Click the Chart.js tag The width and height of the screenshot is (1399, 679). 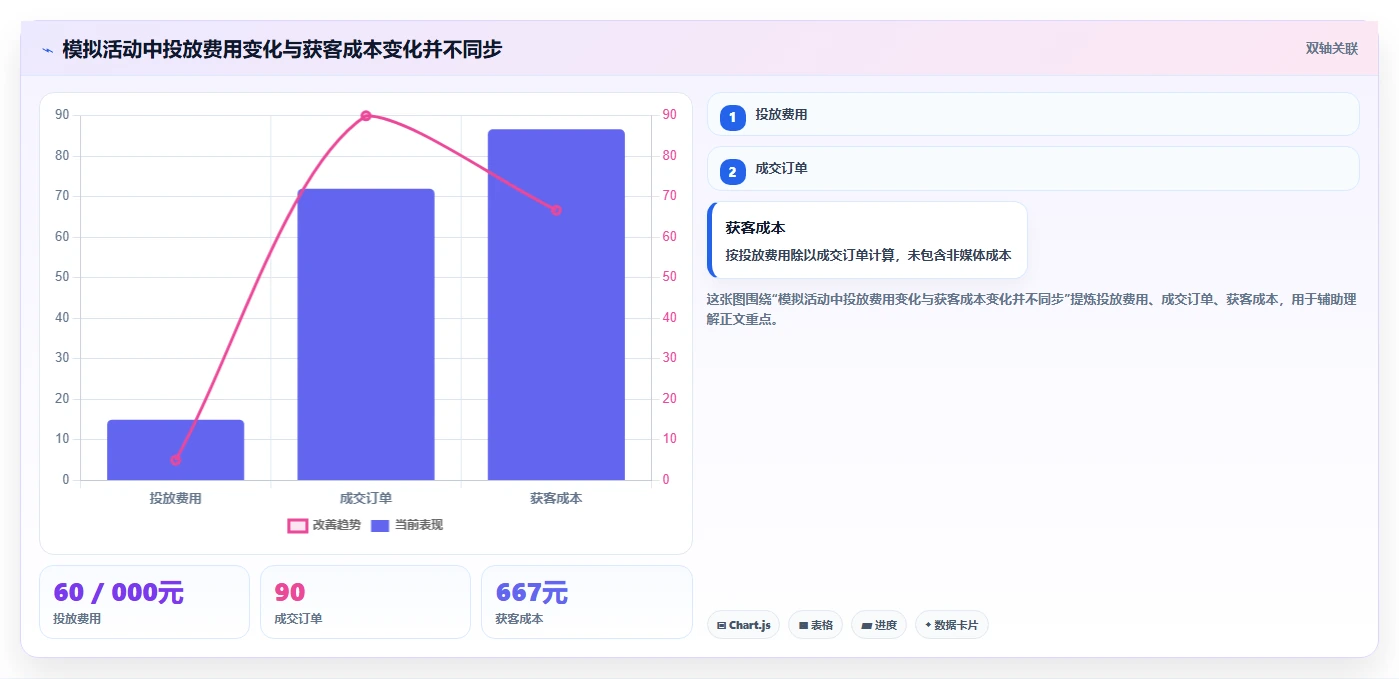(744, 625)
